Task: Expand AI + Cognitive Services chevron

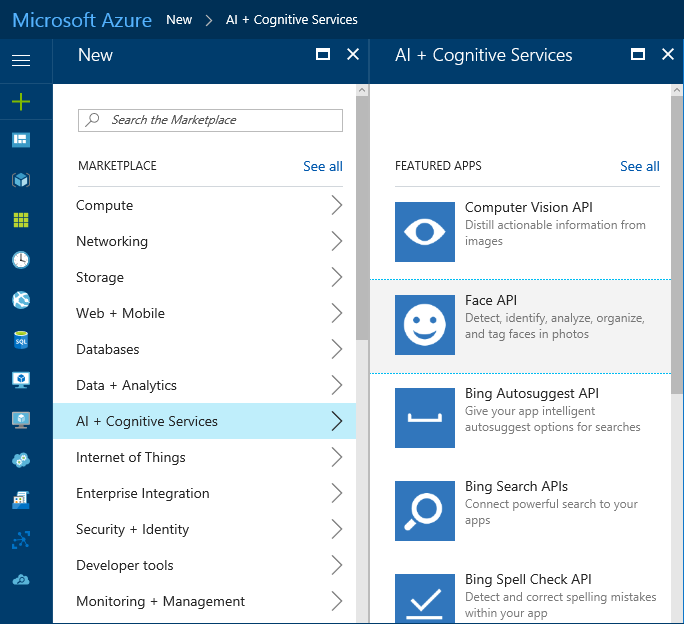Action: pos(336,421)
